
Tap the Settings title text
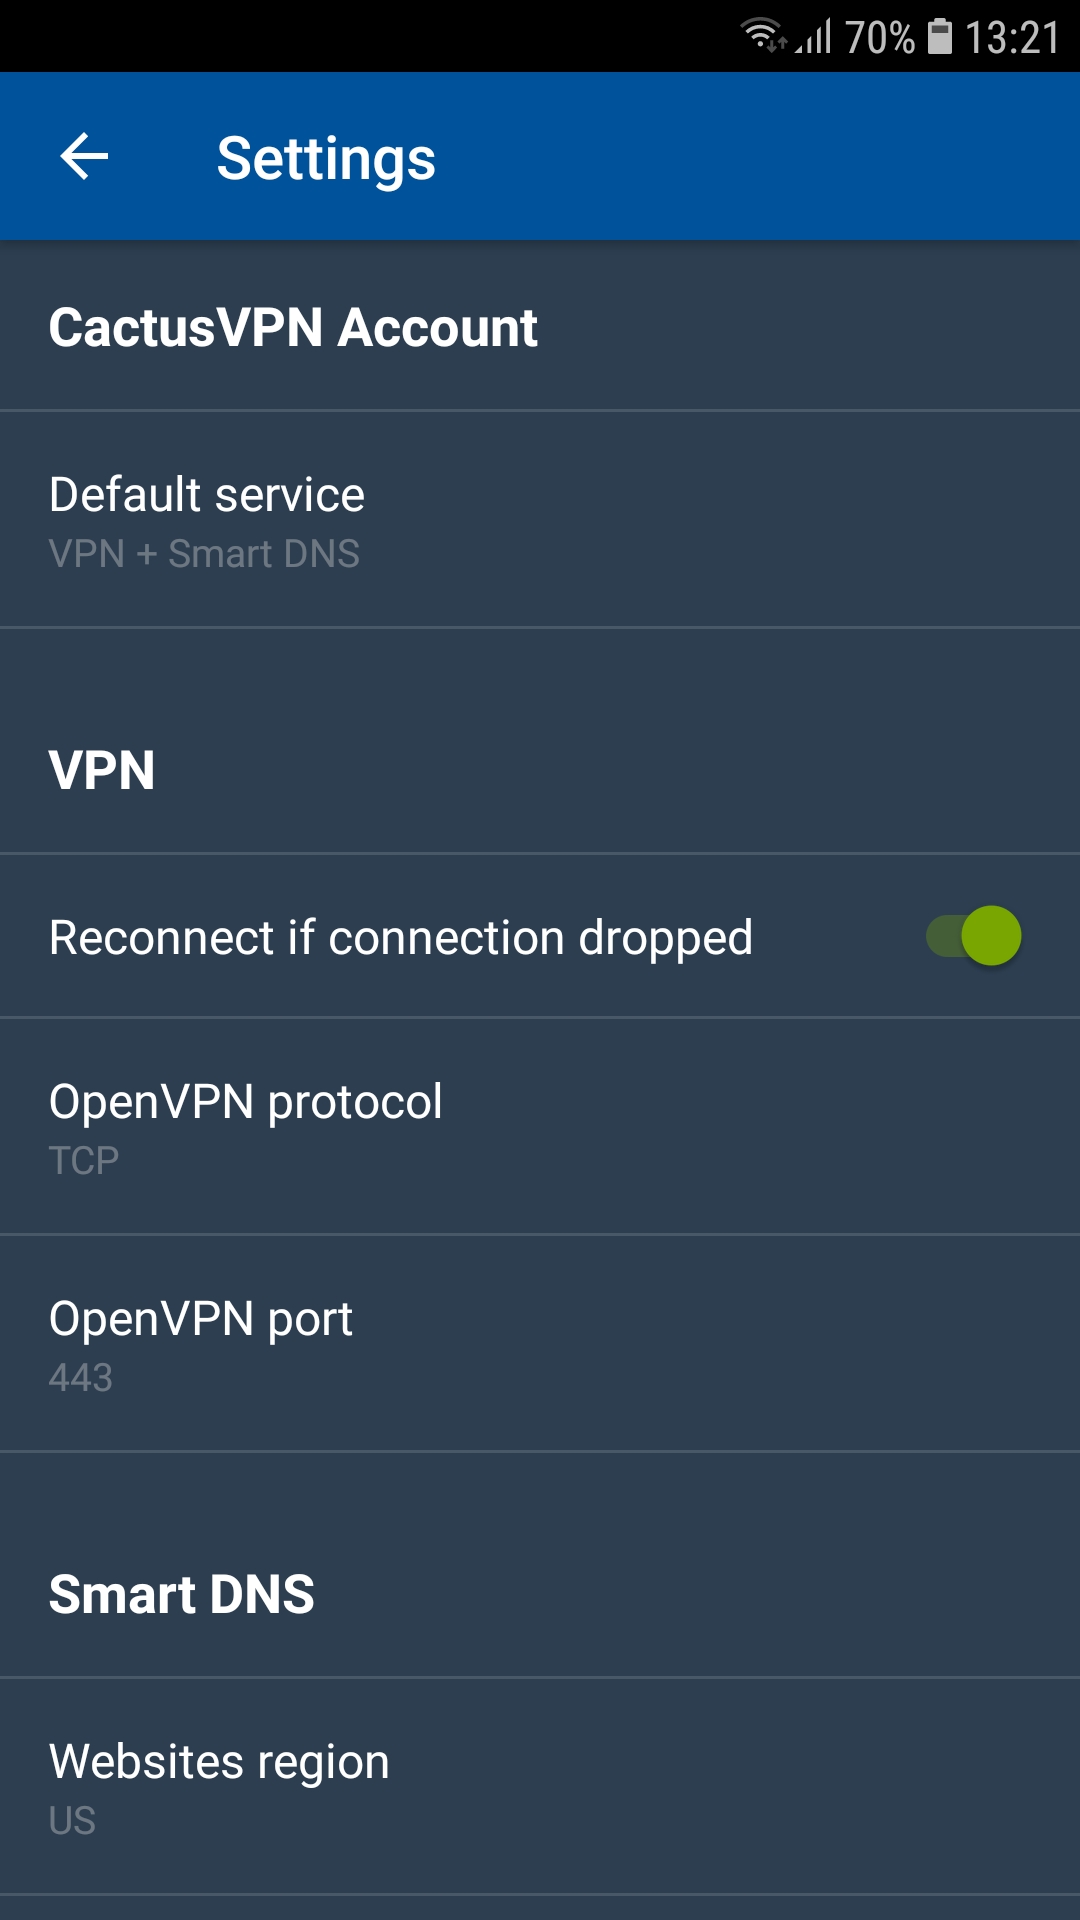tap(326, 158)
